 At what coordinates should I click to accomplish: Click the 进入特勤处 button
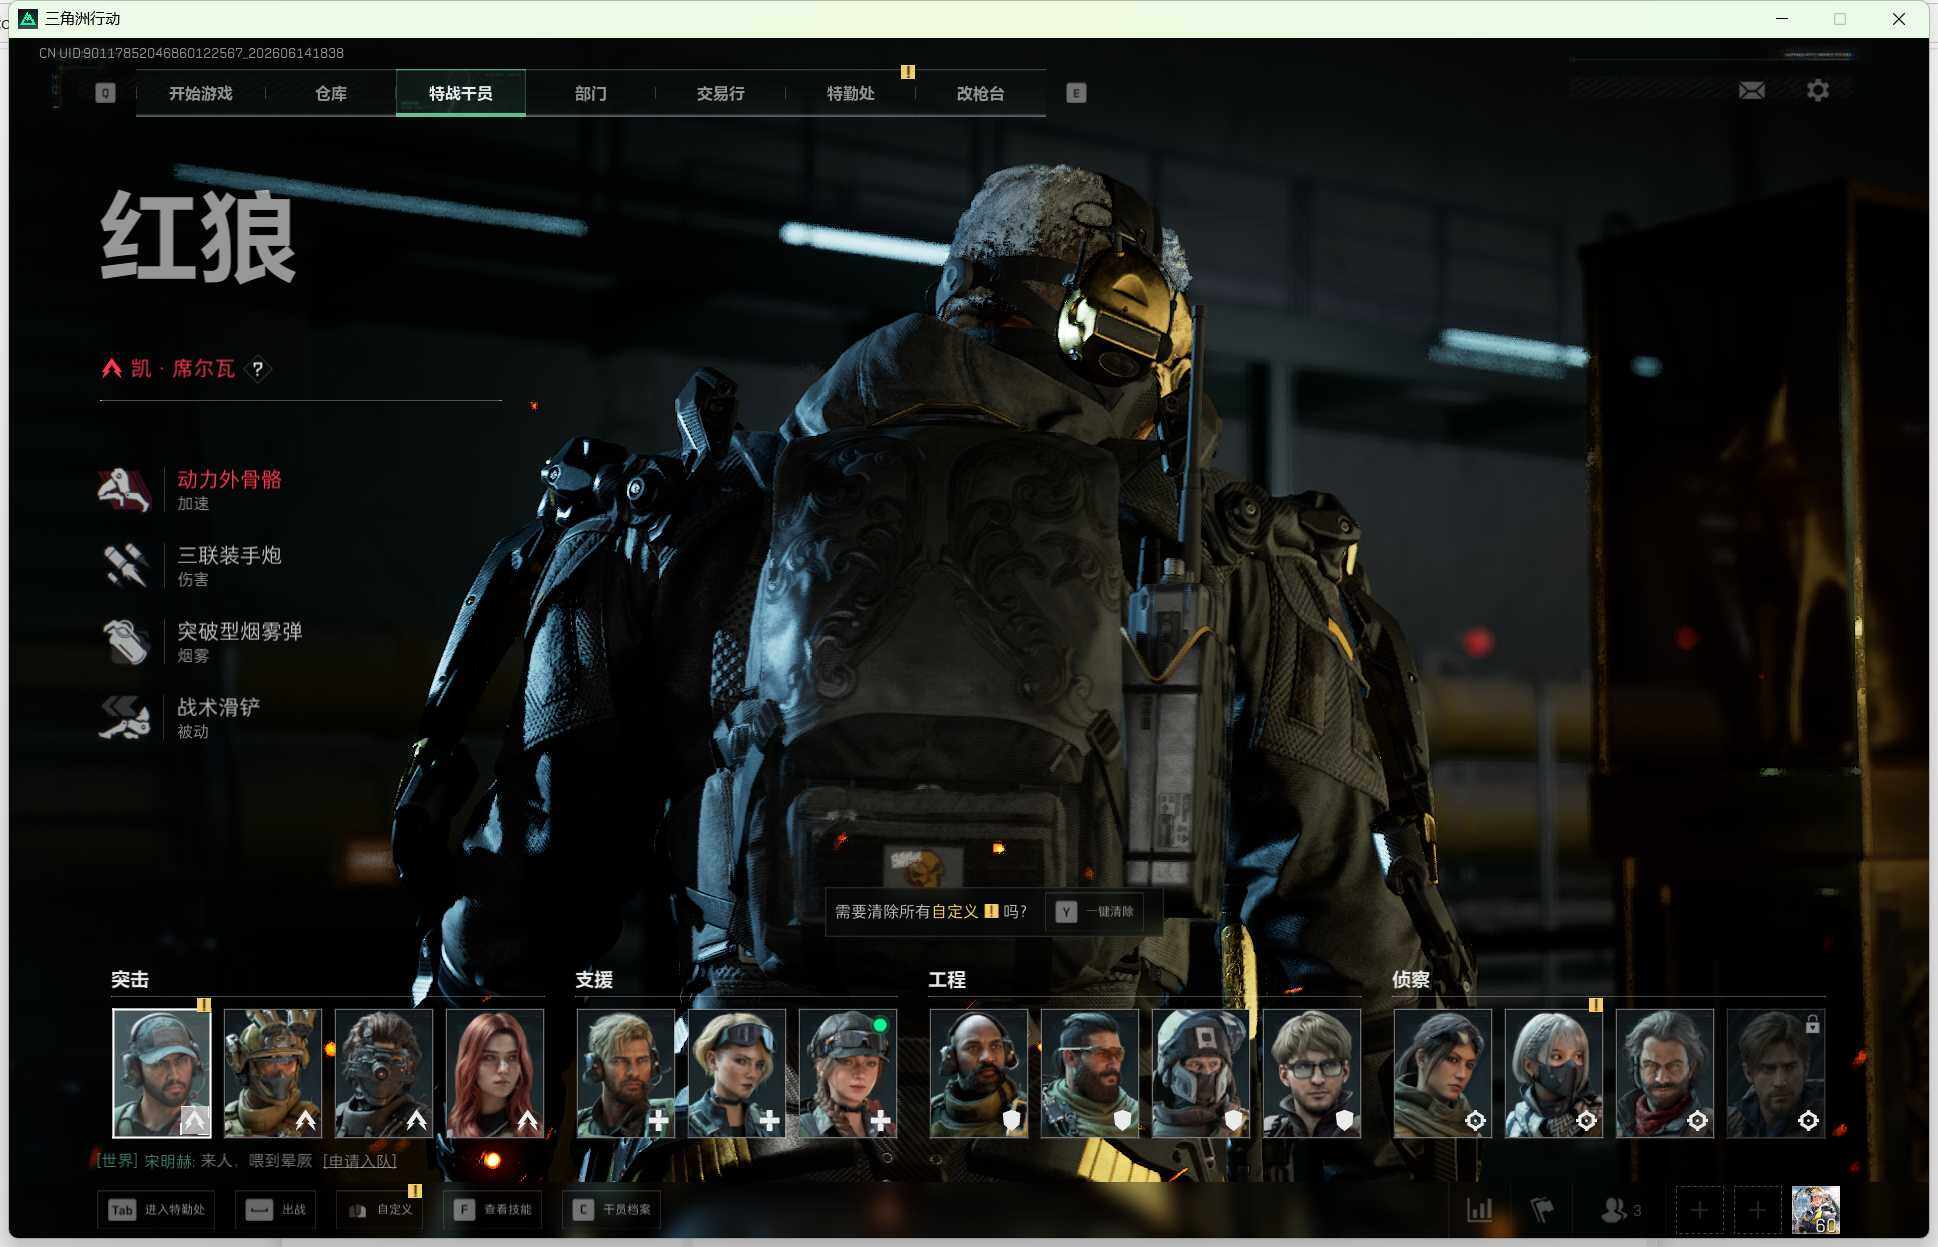158,1210
